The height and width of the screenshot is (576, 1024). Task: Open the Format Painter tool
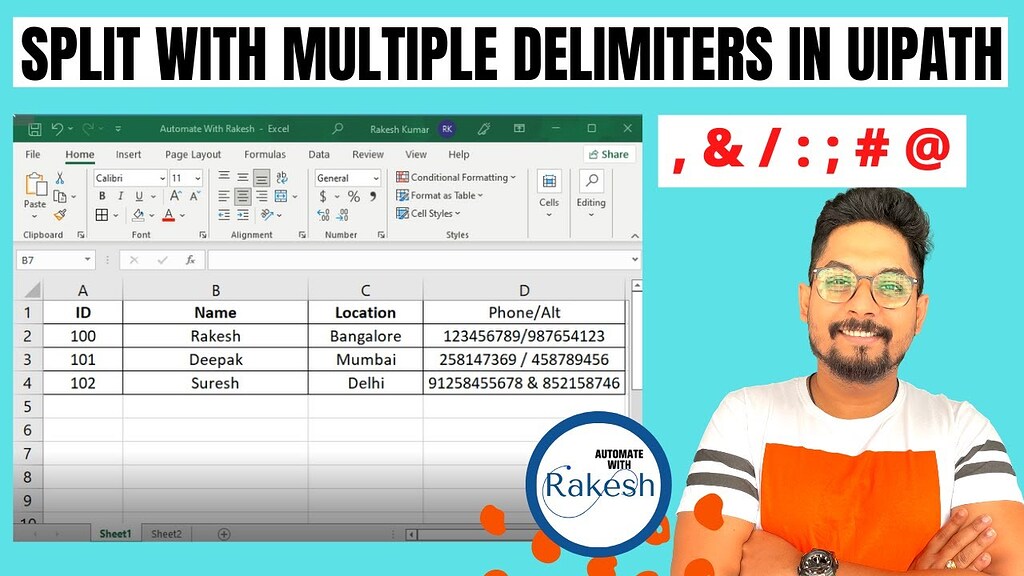coord(59,213)
